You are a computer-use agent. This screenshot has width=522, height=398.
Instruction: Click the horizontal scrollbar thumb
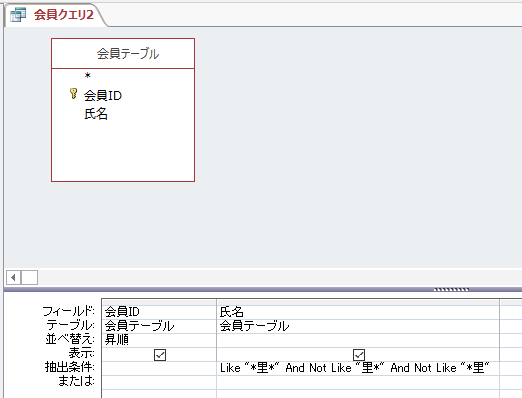point(29,277)
